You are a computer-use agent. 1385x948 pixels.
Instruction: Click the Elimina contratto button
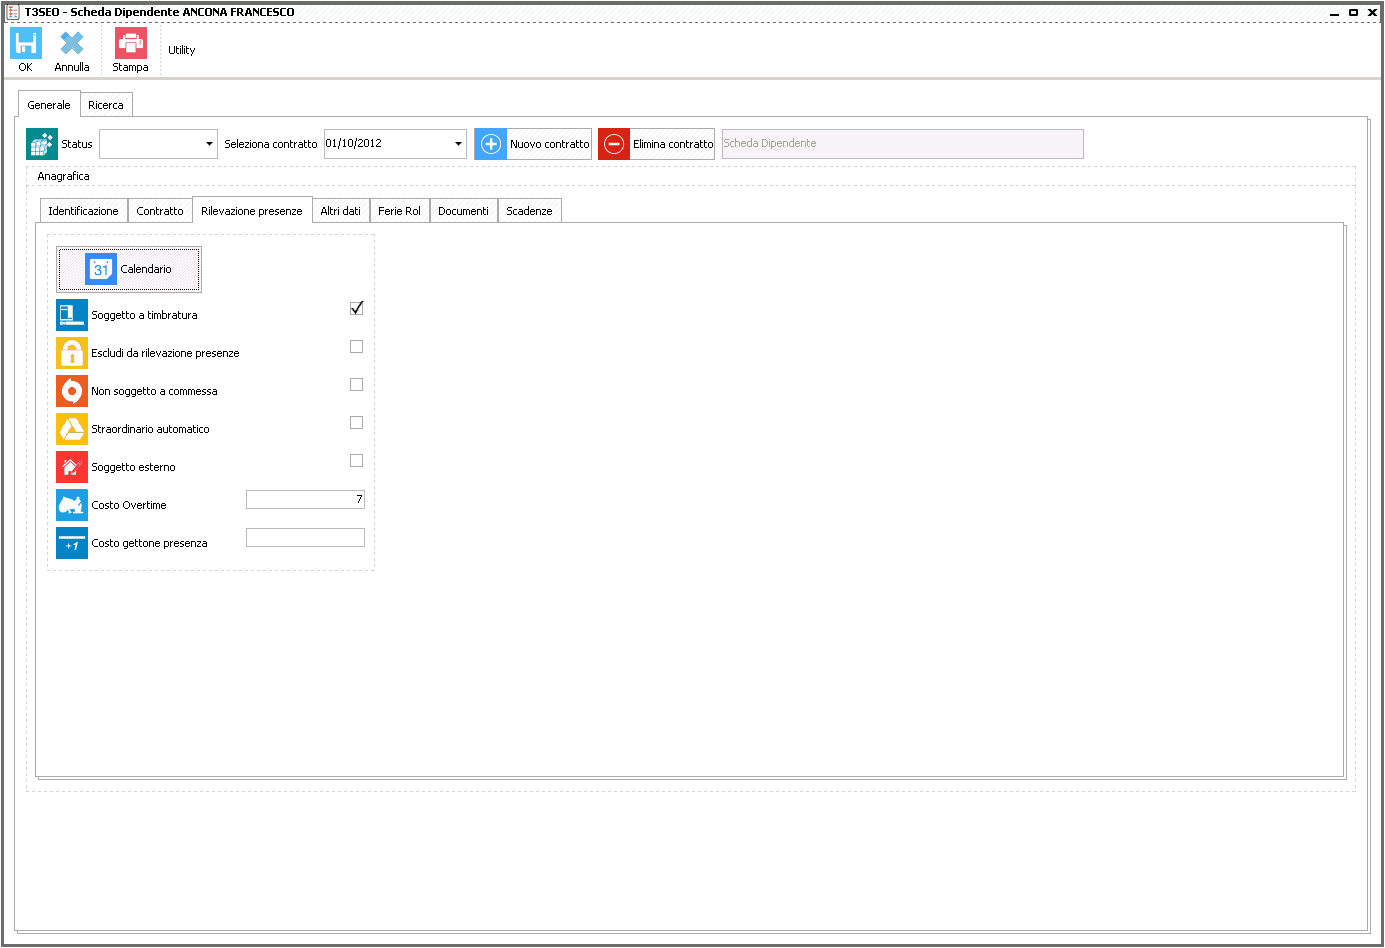[656, 144]
